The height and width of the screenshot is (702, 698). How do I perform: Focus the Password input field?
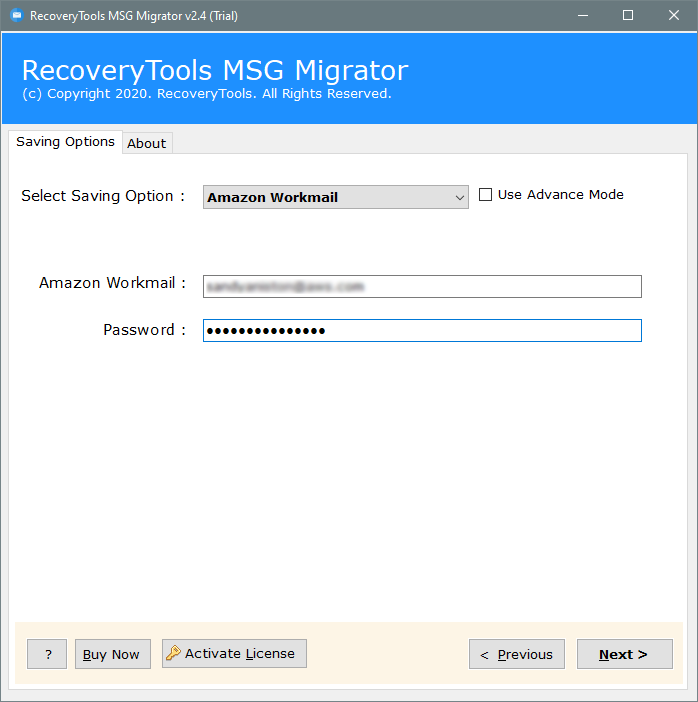pos(422,330)
